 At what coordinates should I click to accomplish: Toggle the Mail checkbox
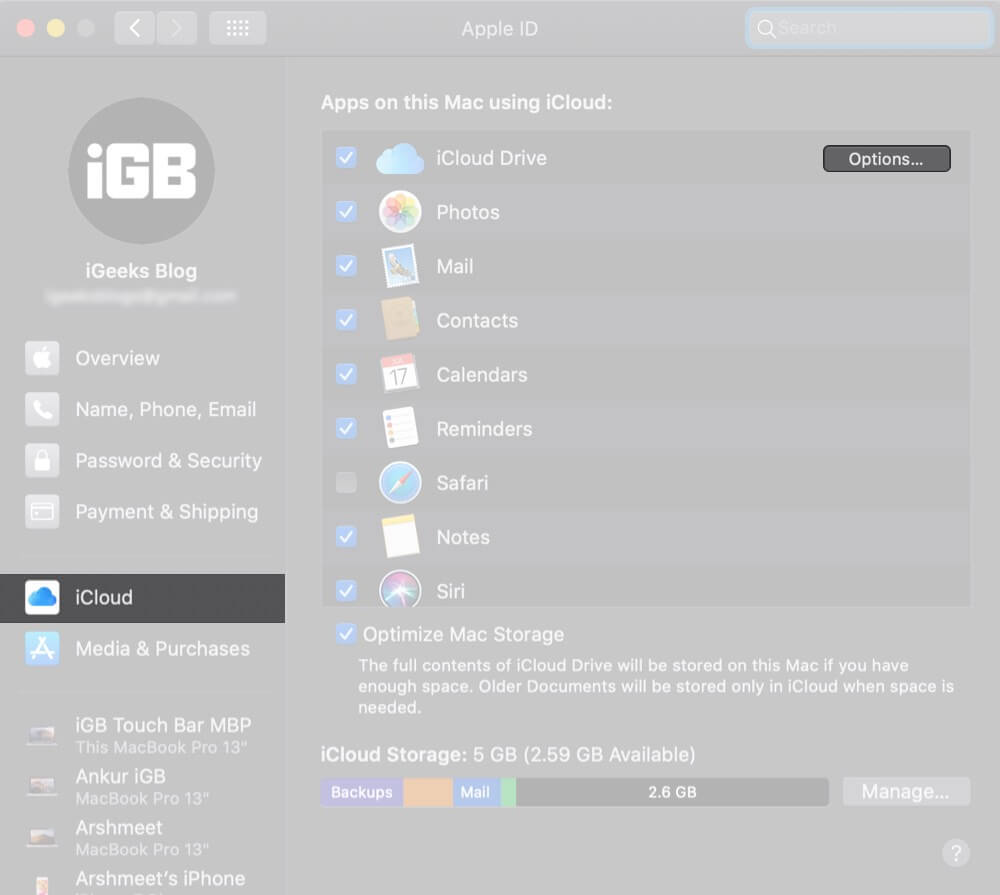pyautogui.click(x=346, y=266)
